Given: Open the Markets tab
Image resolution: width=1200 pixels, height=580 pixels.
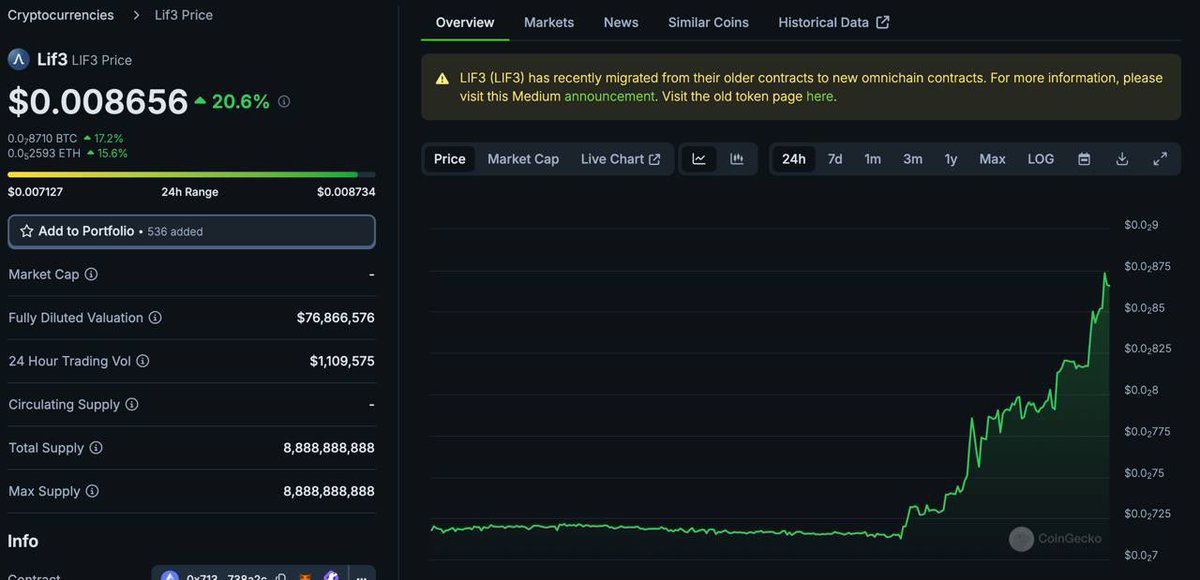Looking at the screenshot, I should point(549,22).
